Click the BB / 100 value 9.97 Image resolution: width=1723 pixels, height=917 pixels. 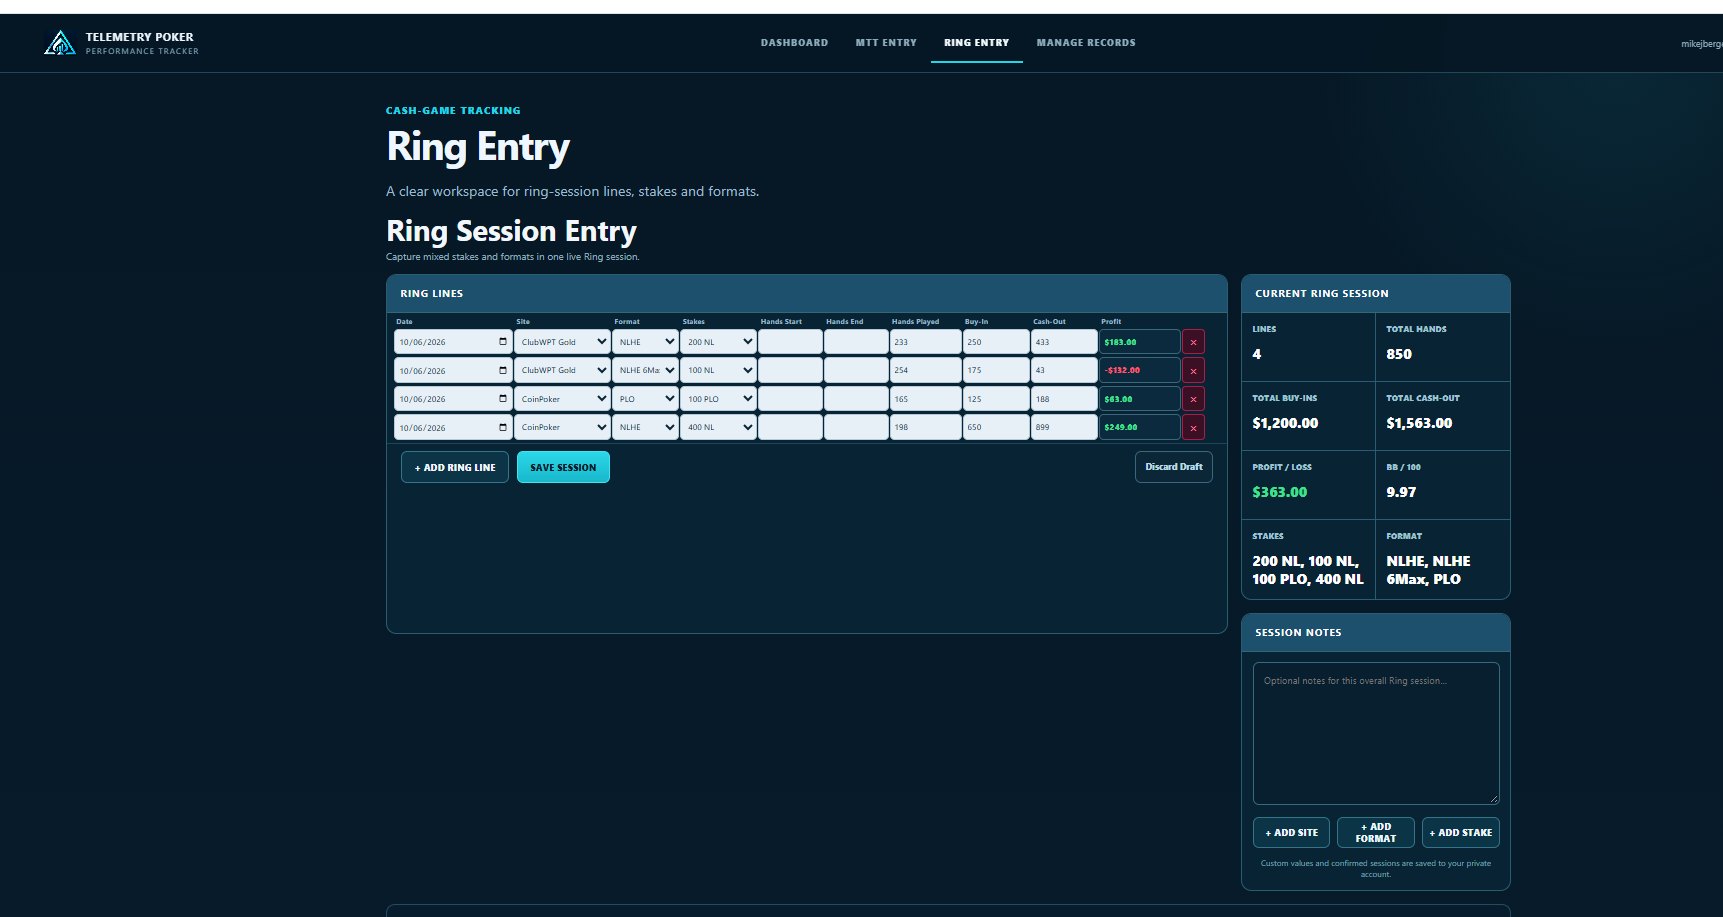click(1401, 492)
